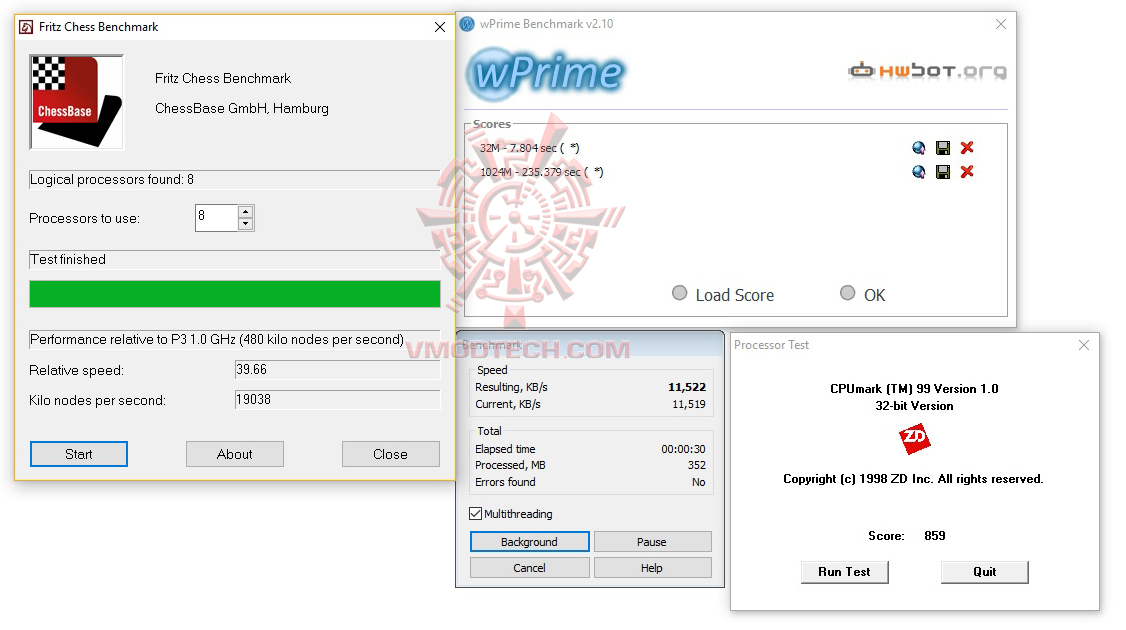Click the Processors to use input field
The height and width of the screenshot is (630, 1126).
pos(216,218)
